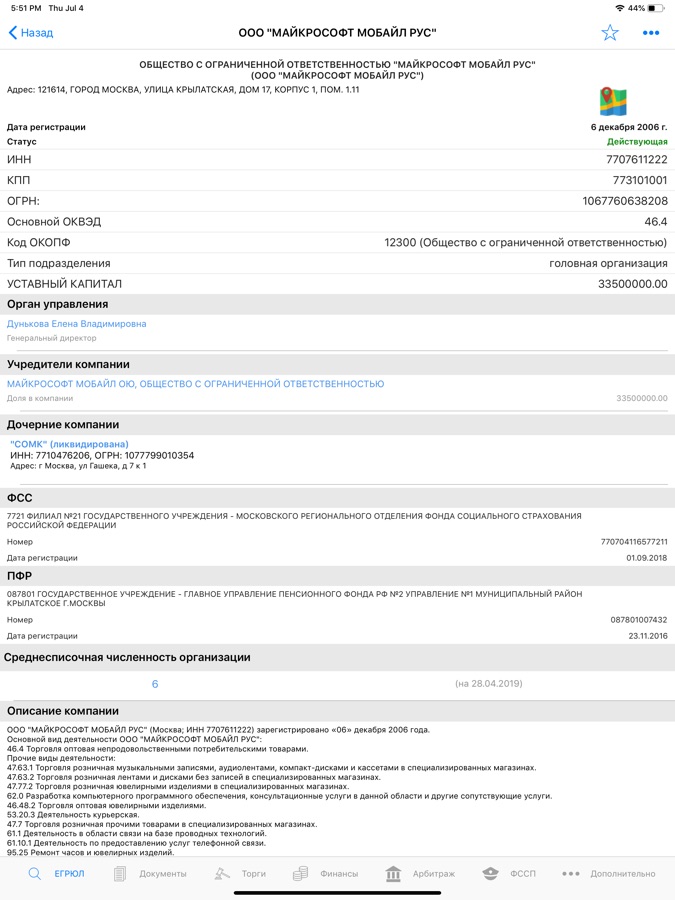Tap the Арбитраж courthouse icon
The width and height of the screenshot is (675, 900).
point(393,874)
